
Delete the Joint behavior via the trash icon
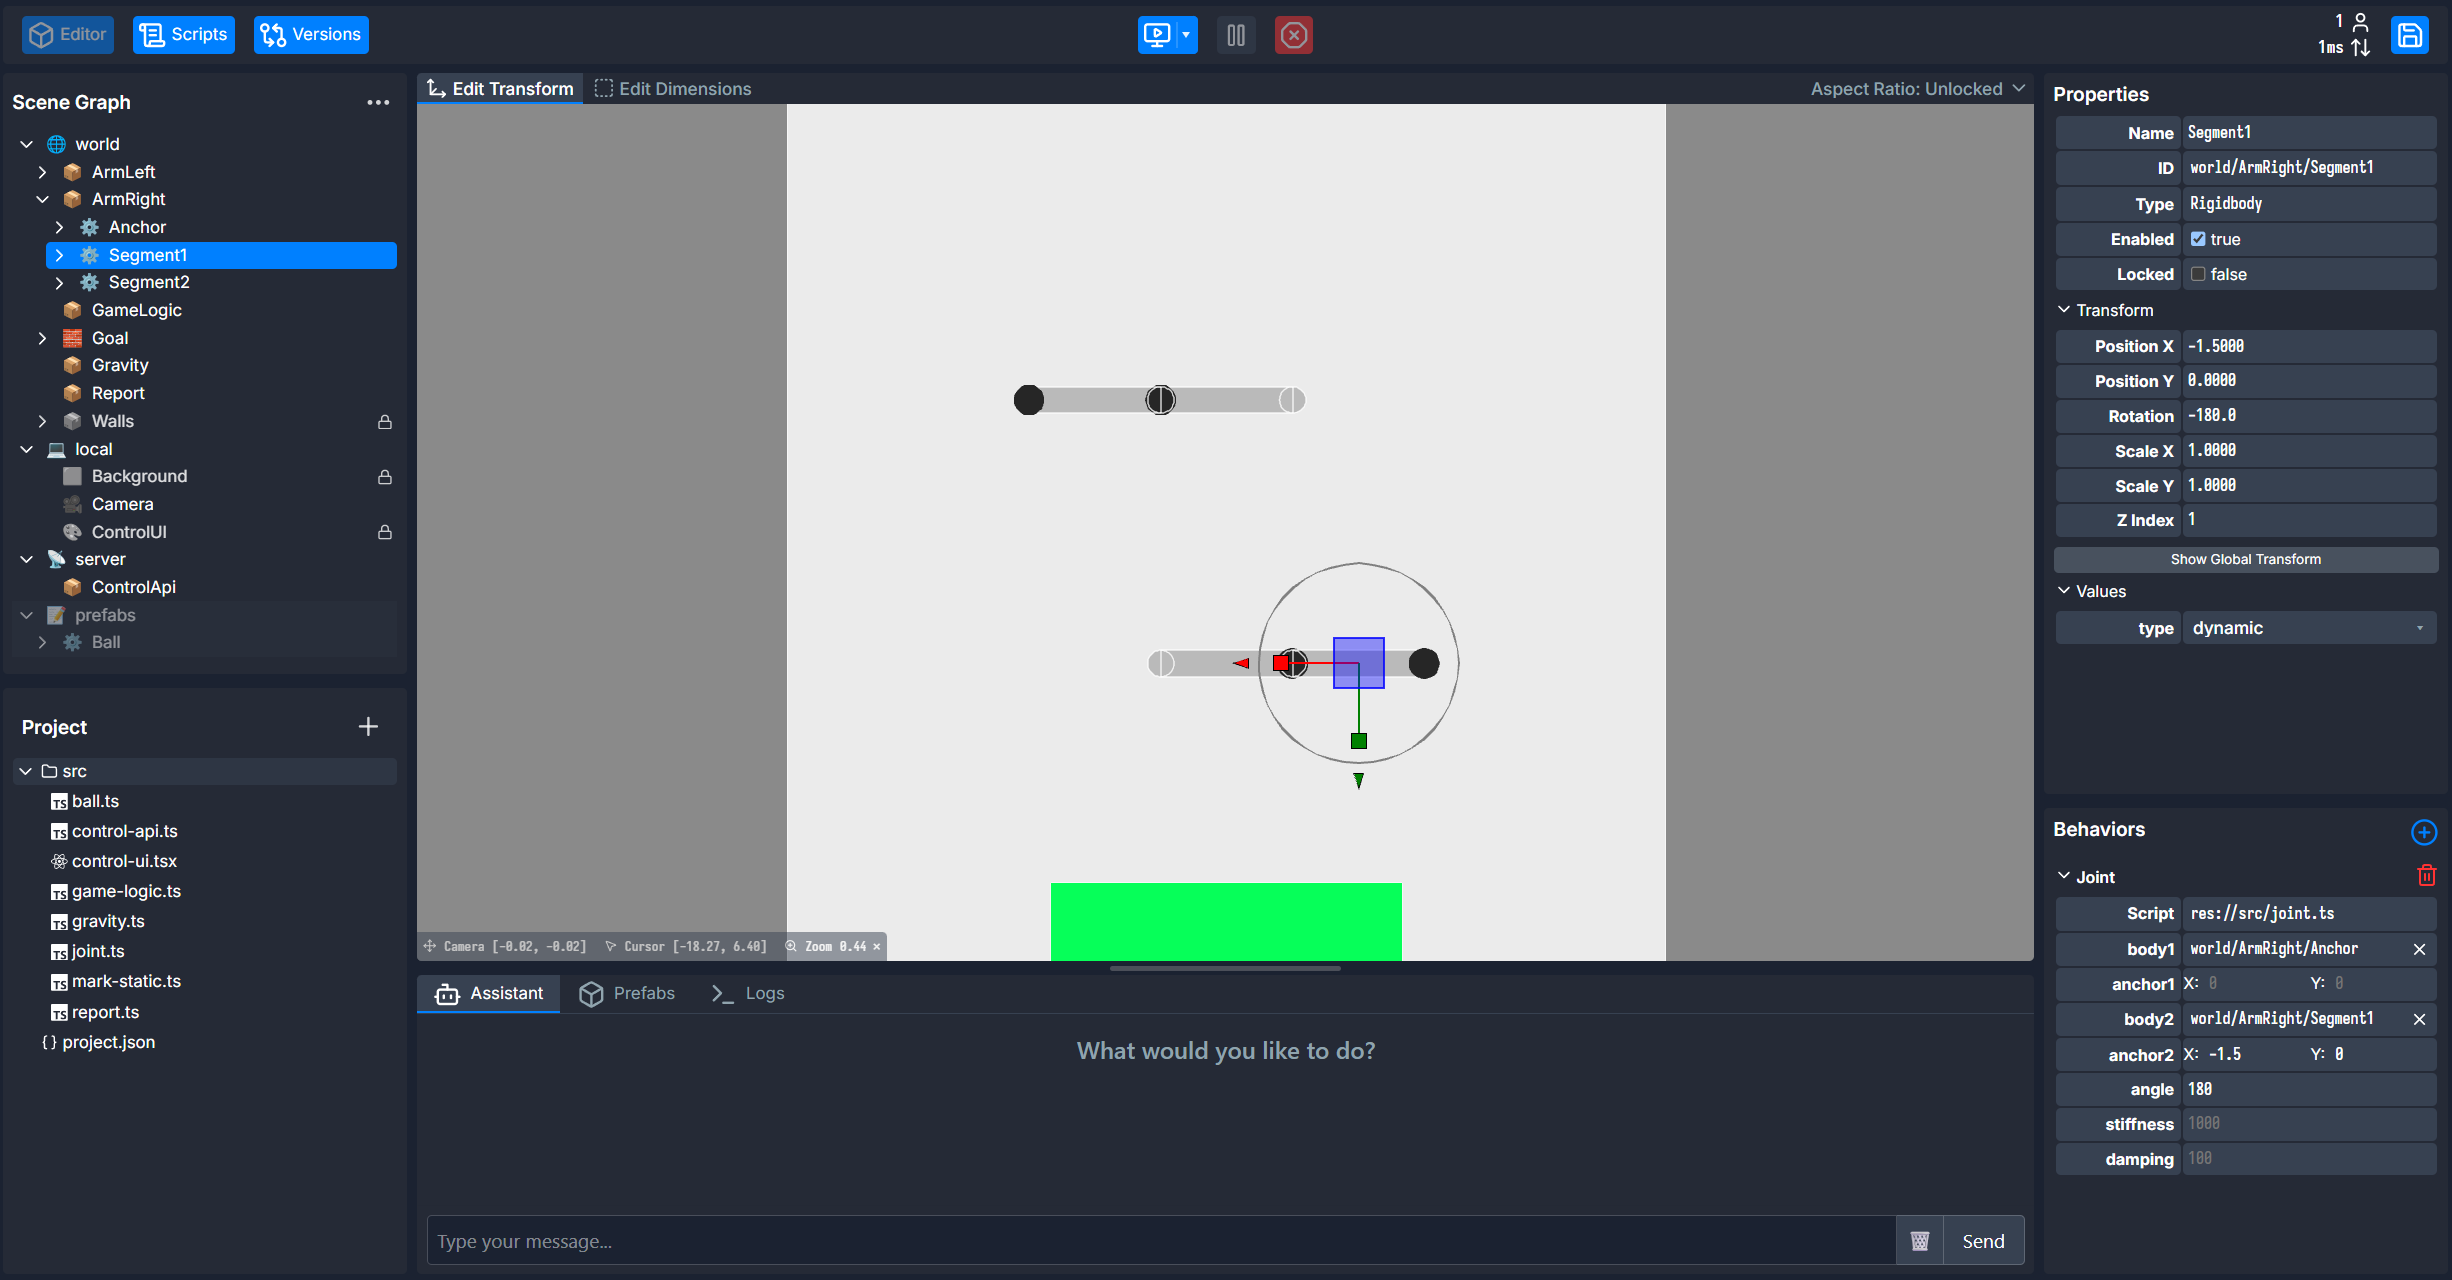pos(2427,875)
